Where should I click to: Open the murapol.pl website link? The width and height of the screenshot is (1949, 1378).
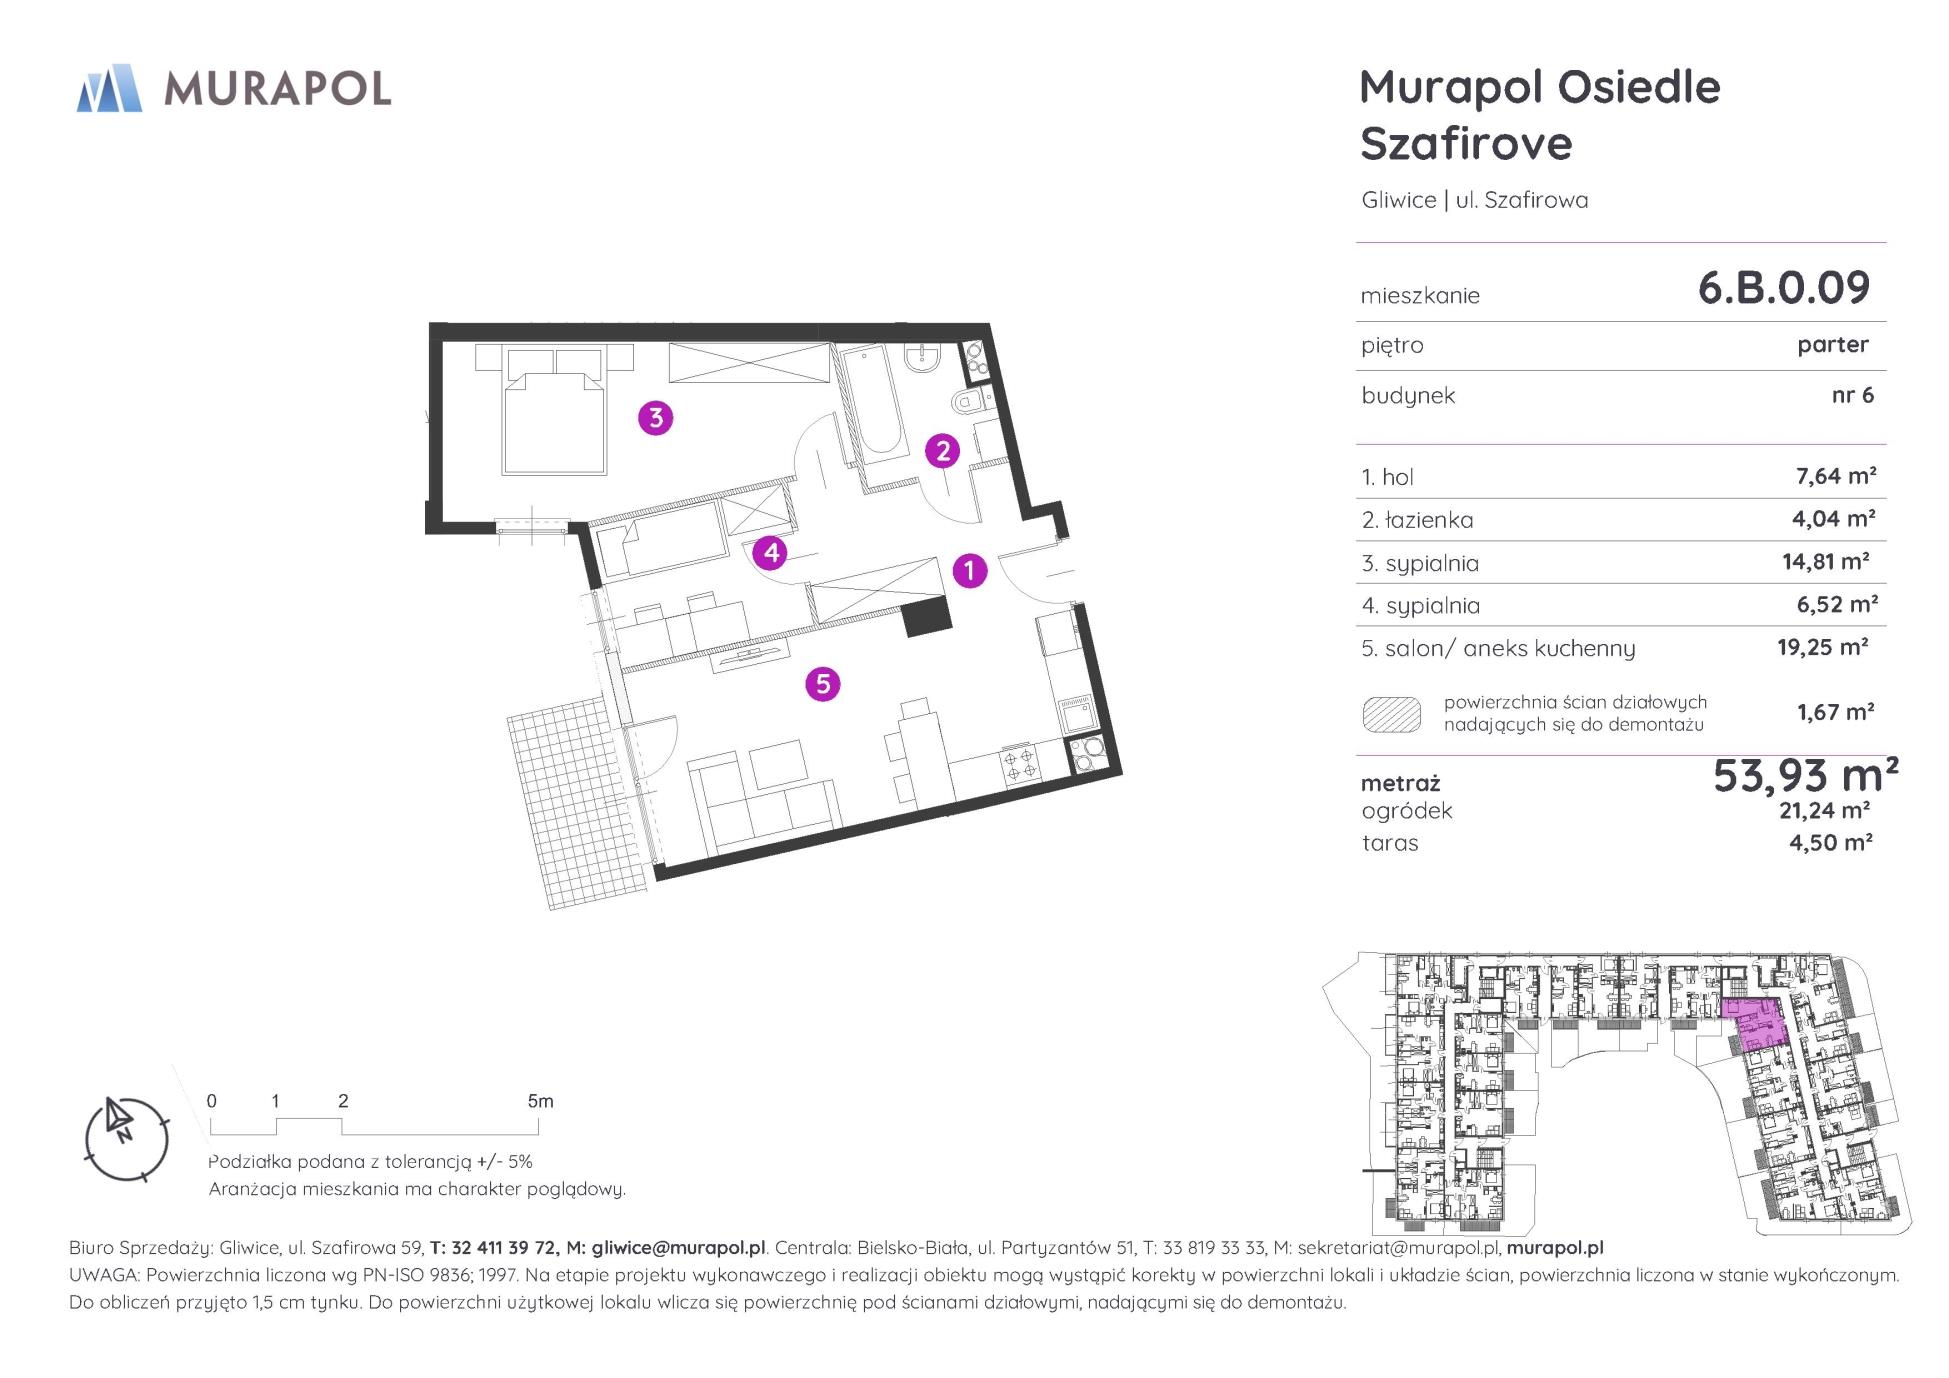click(x=1554, y=1248)
